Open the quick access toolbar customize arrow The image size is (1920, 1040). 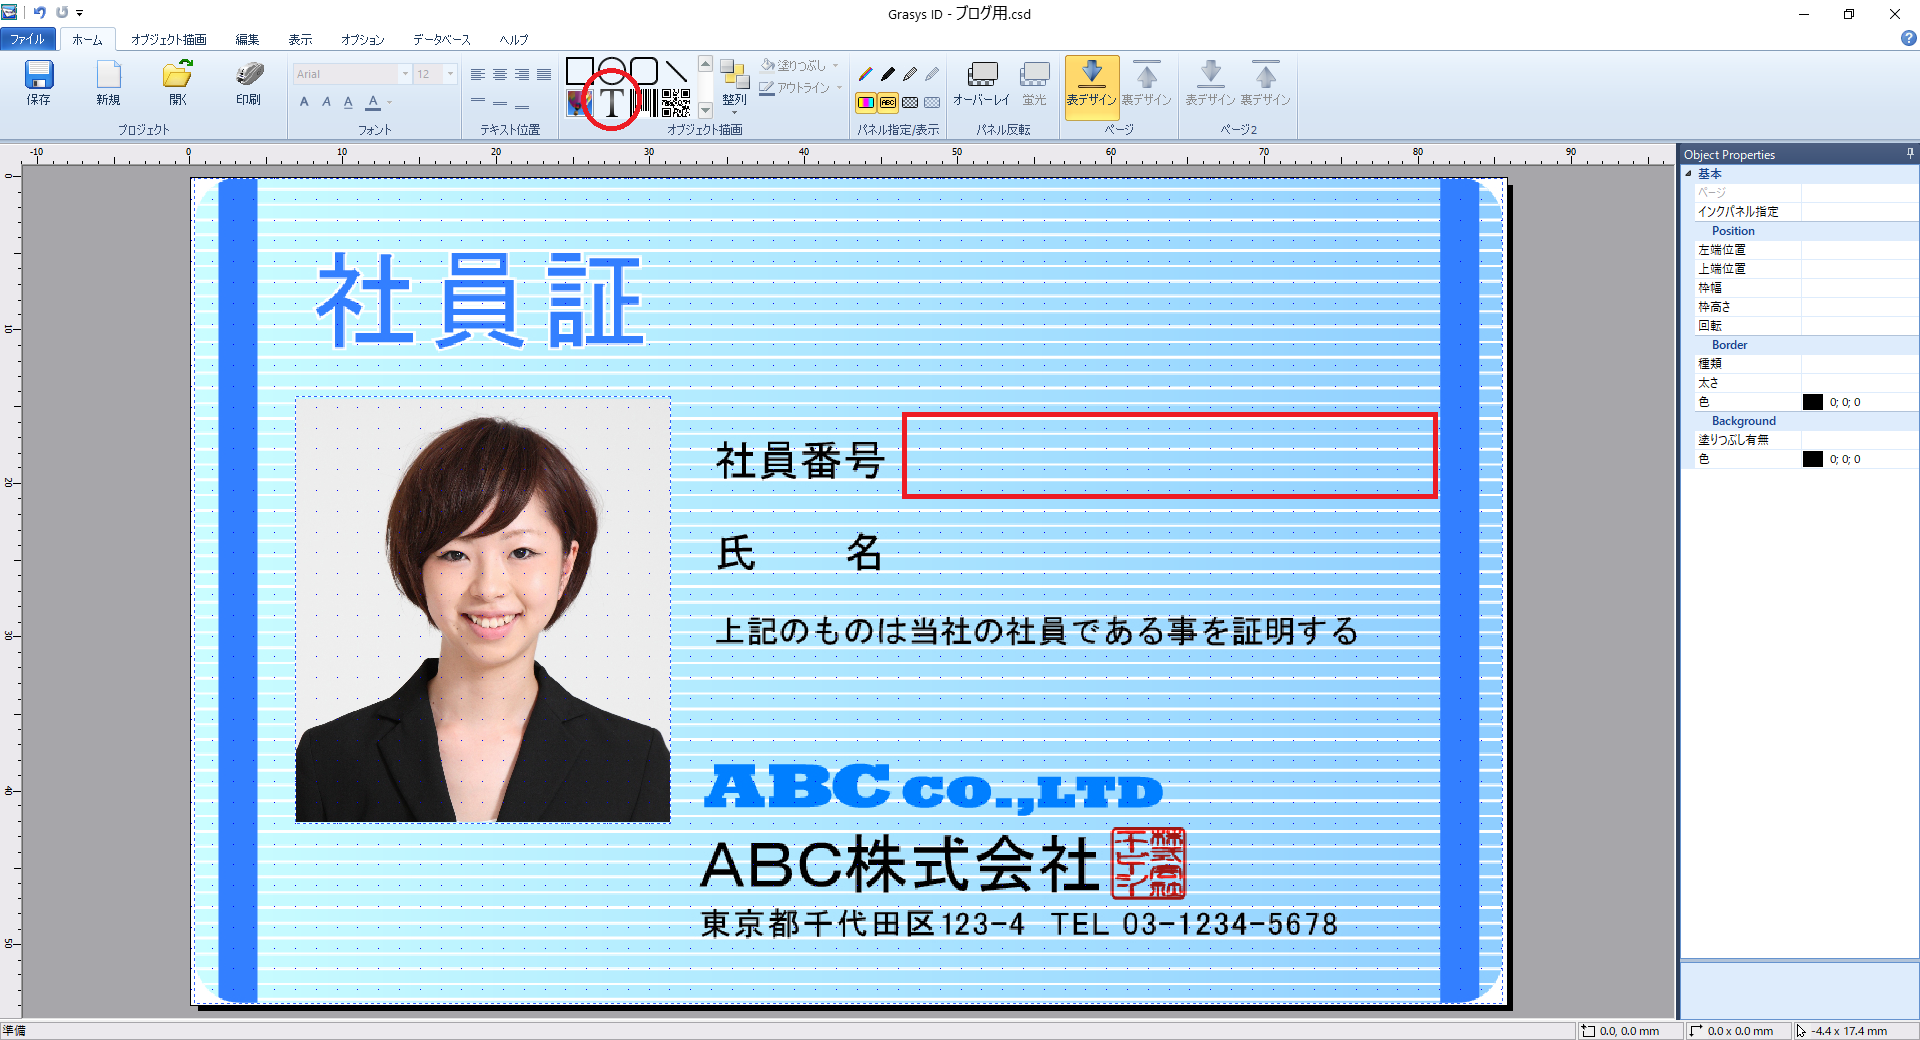click(x=80, y=13)
